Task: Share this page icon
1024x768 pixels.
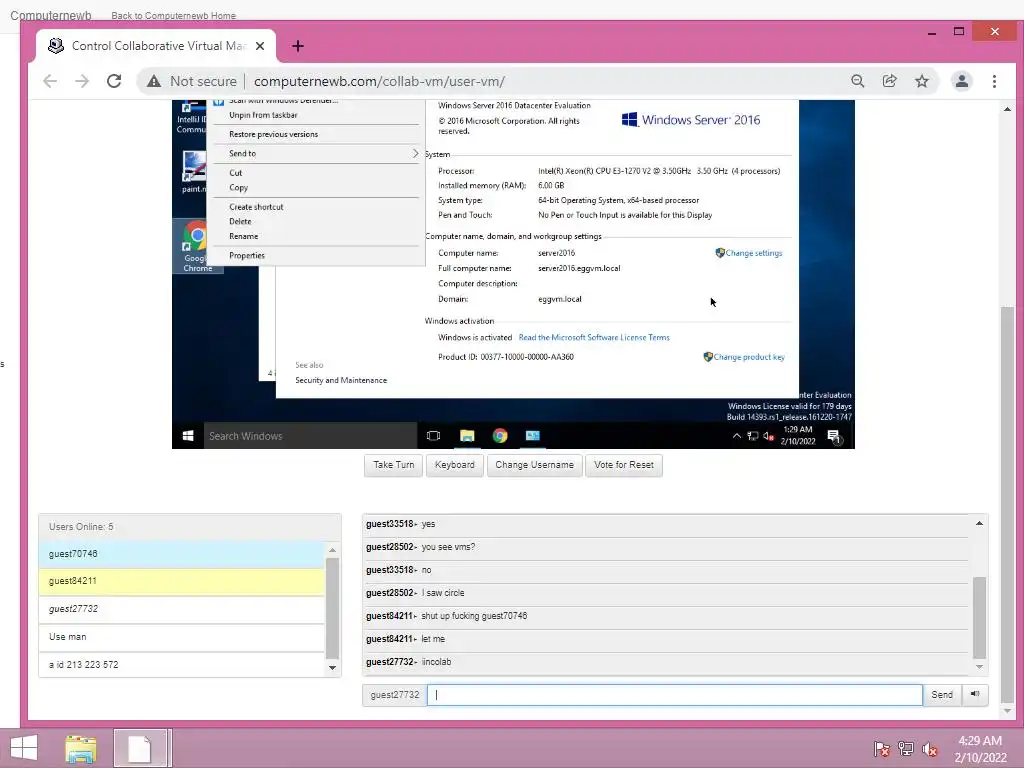Action: (x=889, y=81)
